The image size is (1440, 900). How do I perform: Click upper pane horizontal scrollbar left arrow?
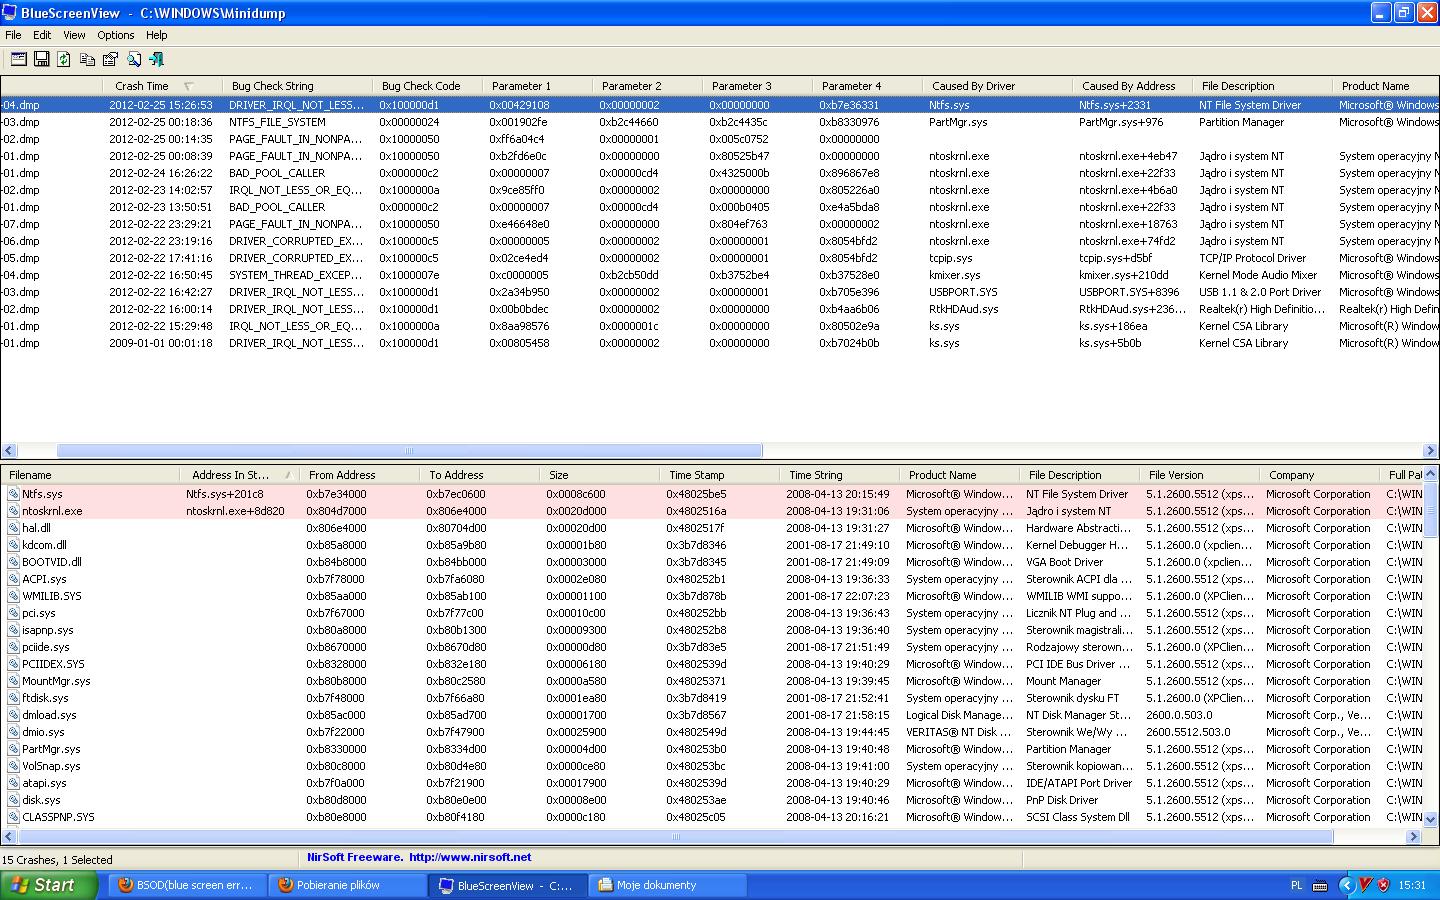[9, 451]
